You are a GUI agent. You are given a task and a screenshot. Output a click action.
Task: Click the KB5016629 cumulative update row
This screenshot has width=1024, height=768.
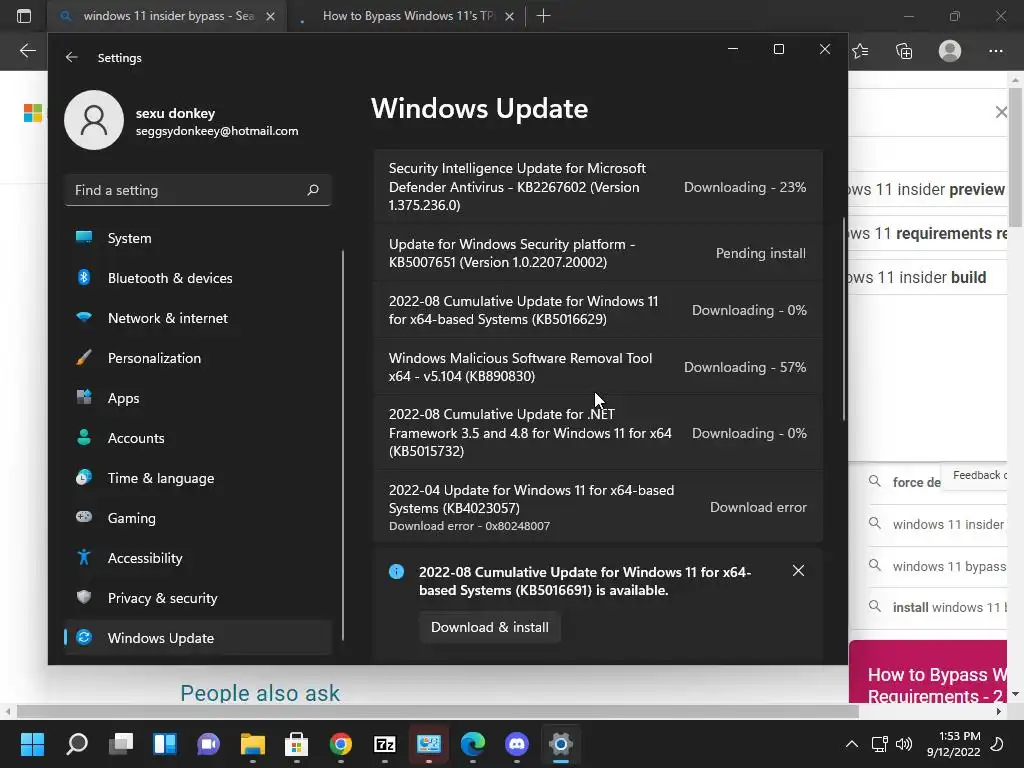pos(598,310)
